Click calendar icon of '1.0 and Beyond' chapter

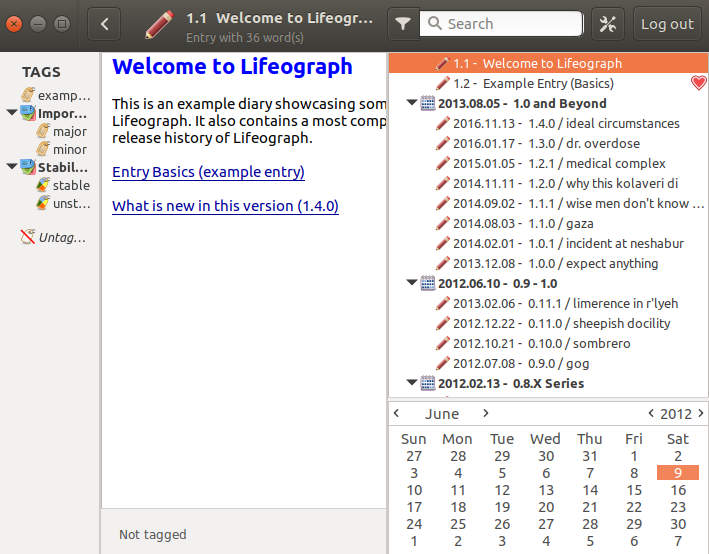coord(428,103)
